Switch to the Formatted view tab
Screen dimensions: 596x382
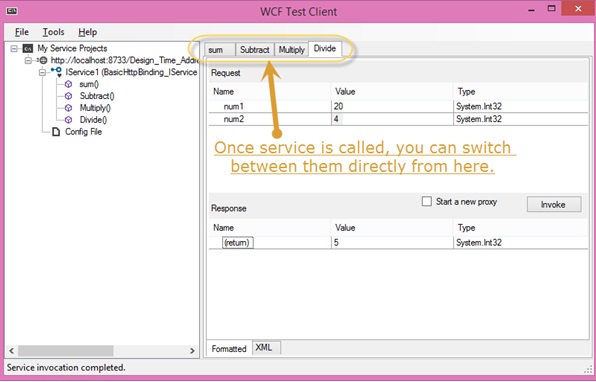pos(229,348)
